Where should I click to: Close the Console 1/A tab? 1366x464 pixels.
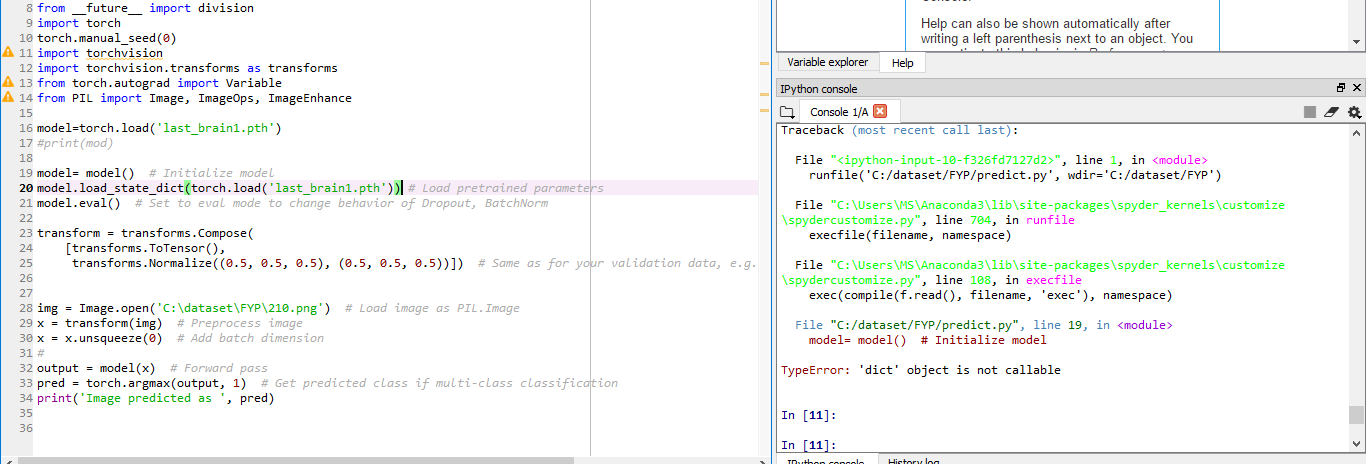point(880,111)
